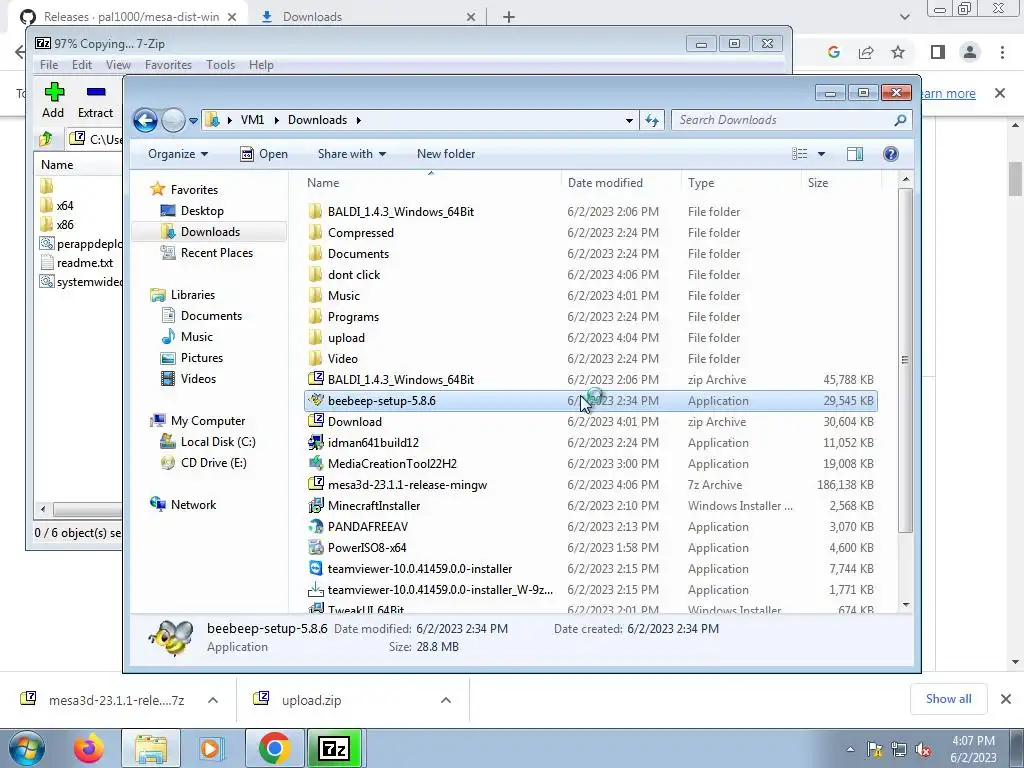This screenshot has width=1024, height=768.
Task: Select Desktop in Favorites
Action: click(x=202, y=211)
